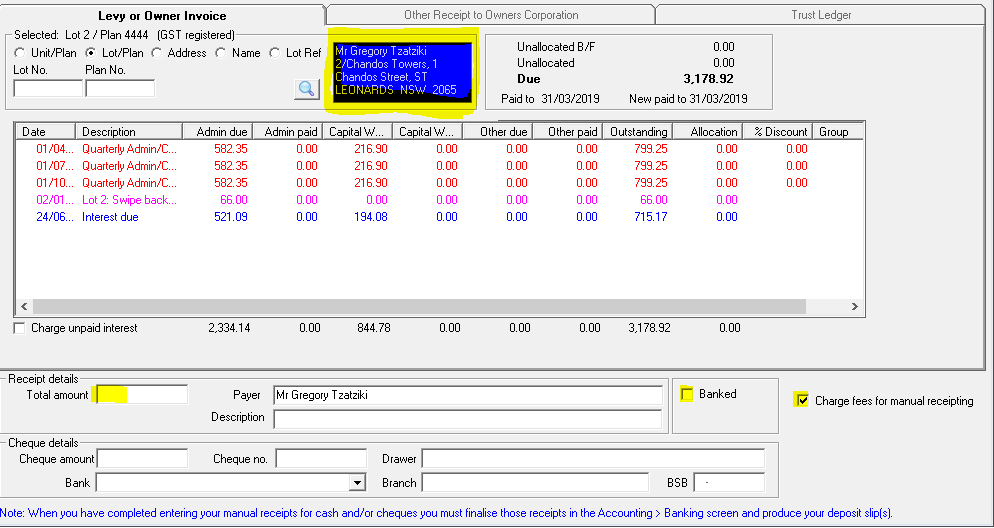Viewport: 994px width, 528px height.
Task: Enable Charge unpaid interest checkbox
Action: [x=20, y=328]
